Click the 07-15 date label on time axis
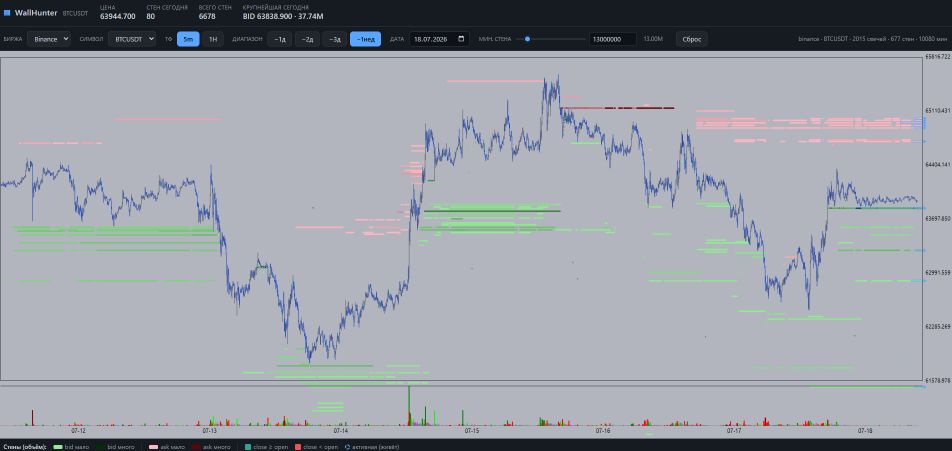This screenshot has width=952, height=451. 472,430
